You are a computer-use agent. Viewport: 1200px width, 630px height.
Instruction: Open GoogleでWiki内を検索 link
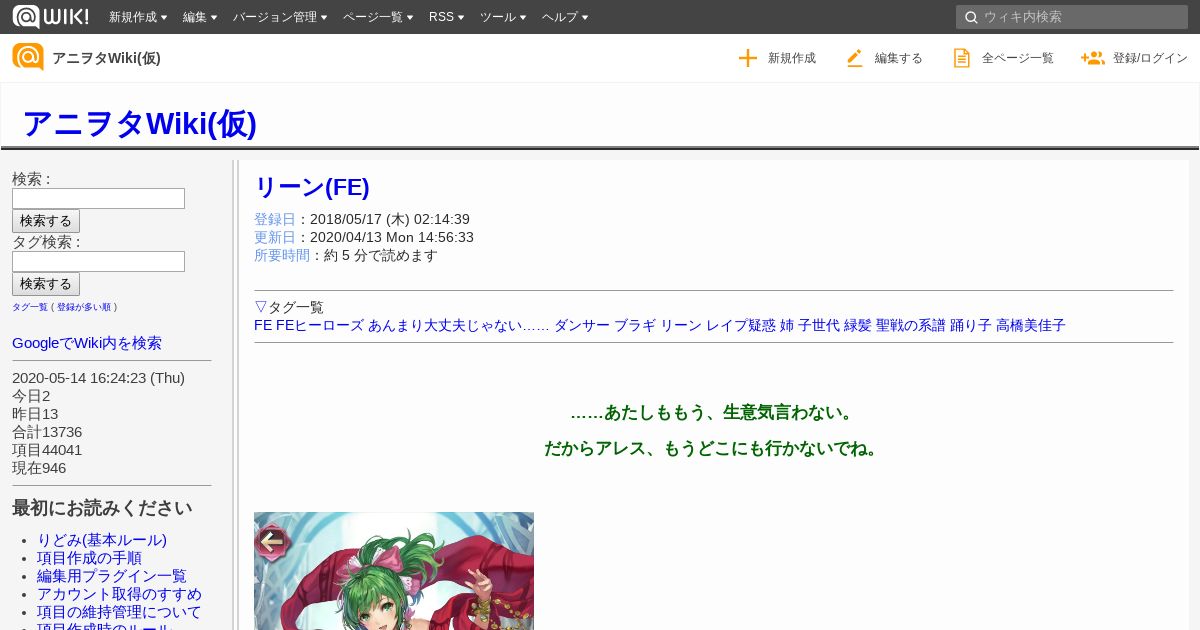coord(87,343)
